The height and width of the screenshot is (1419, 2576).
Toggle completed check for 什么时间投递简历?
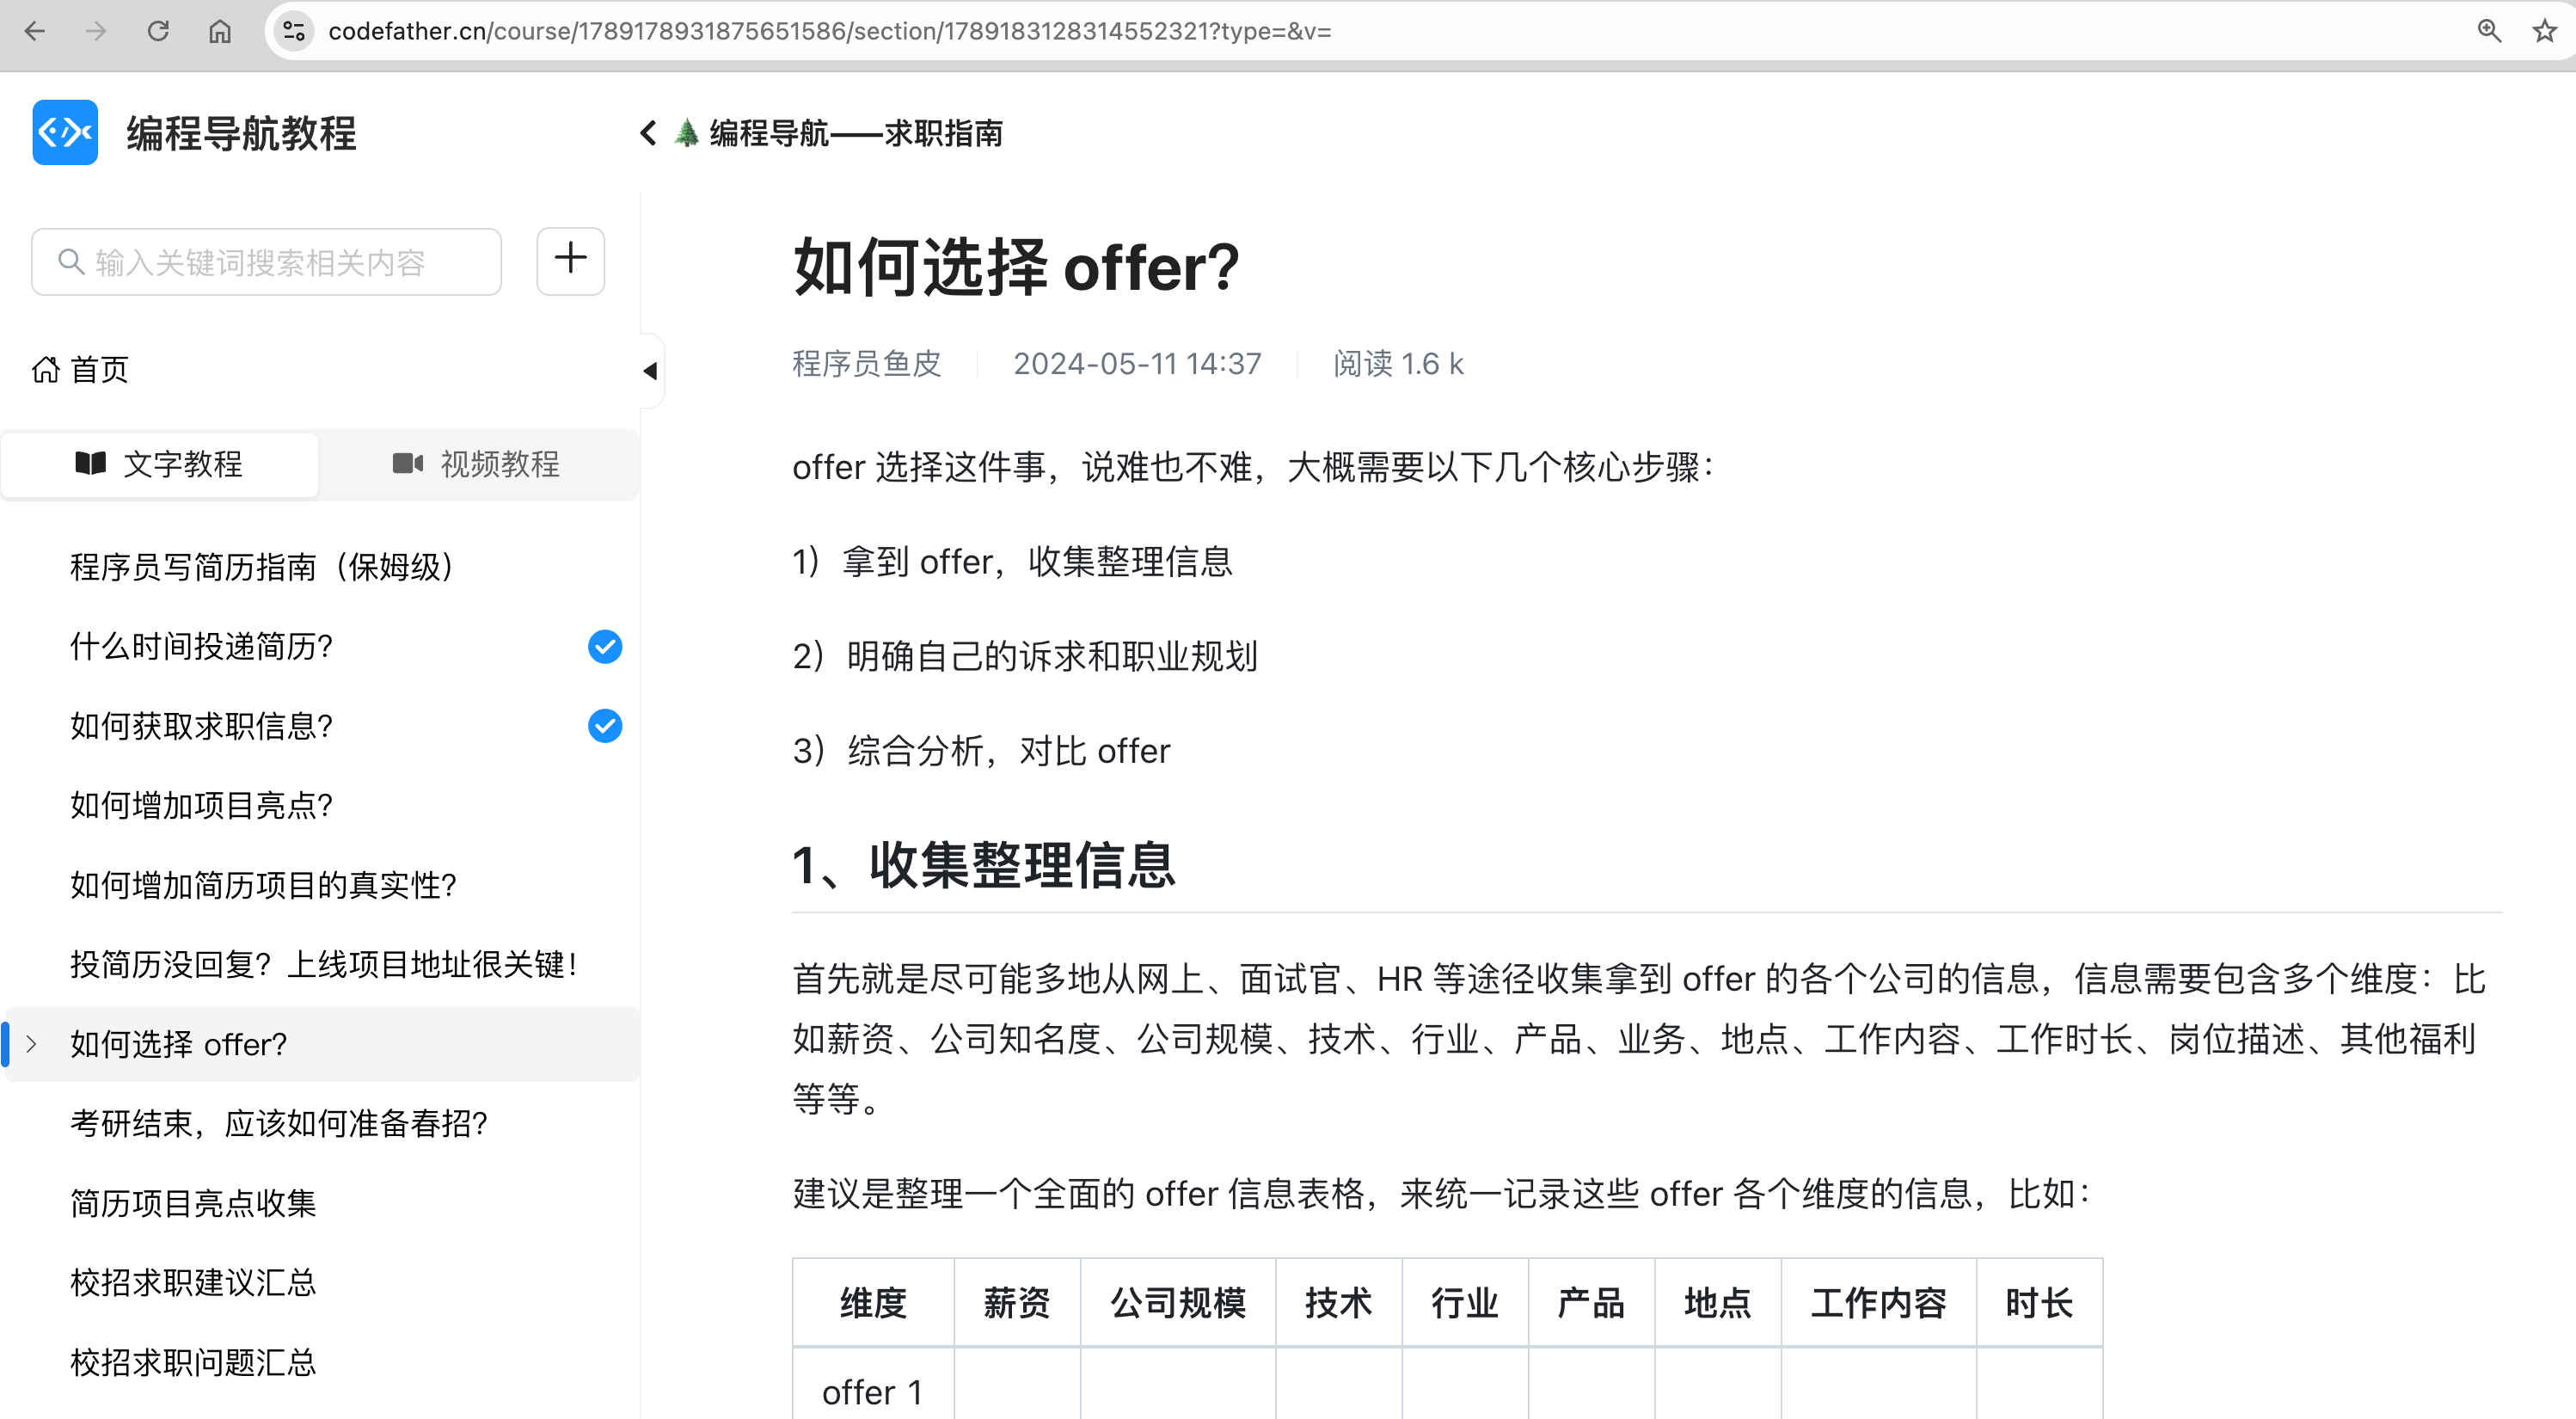(604, 647)
